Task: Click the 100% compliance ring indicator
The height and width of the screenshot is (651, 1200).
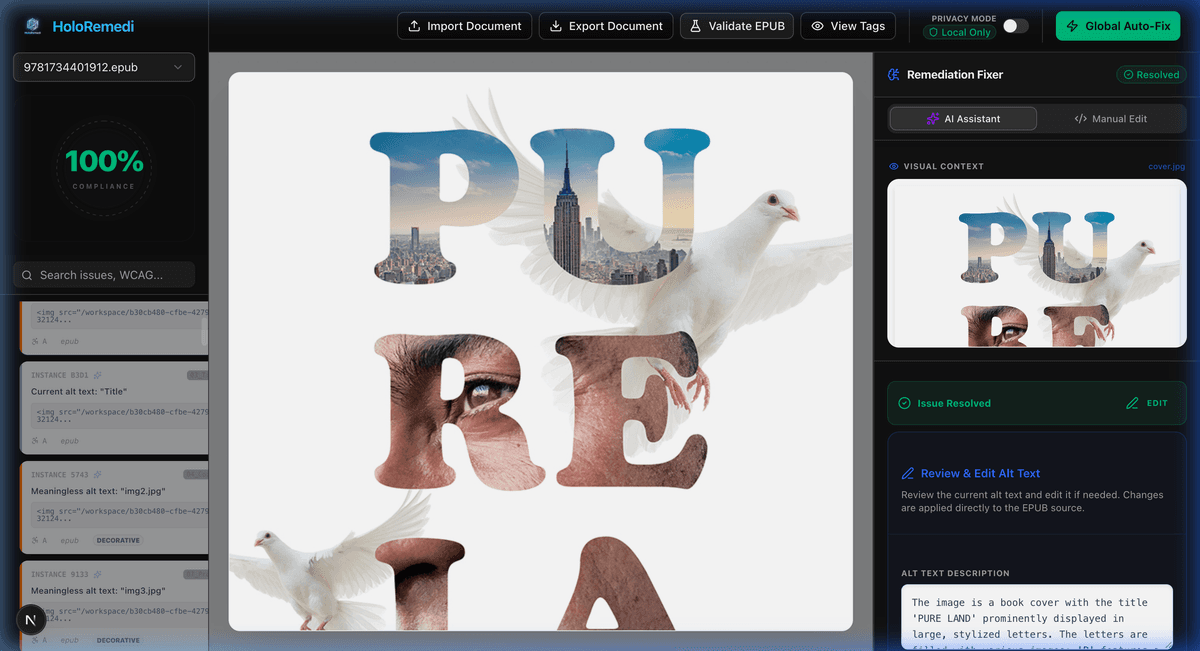Action: point(103,167)
